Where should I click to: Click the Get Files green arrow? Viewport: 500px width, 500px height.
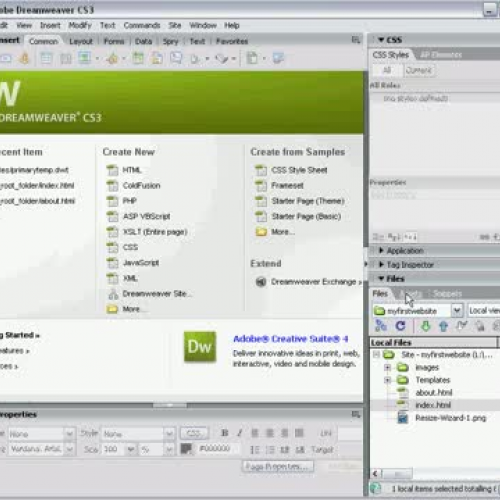tap(425, 326)
